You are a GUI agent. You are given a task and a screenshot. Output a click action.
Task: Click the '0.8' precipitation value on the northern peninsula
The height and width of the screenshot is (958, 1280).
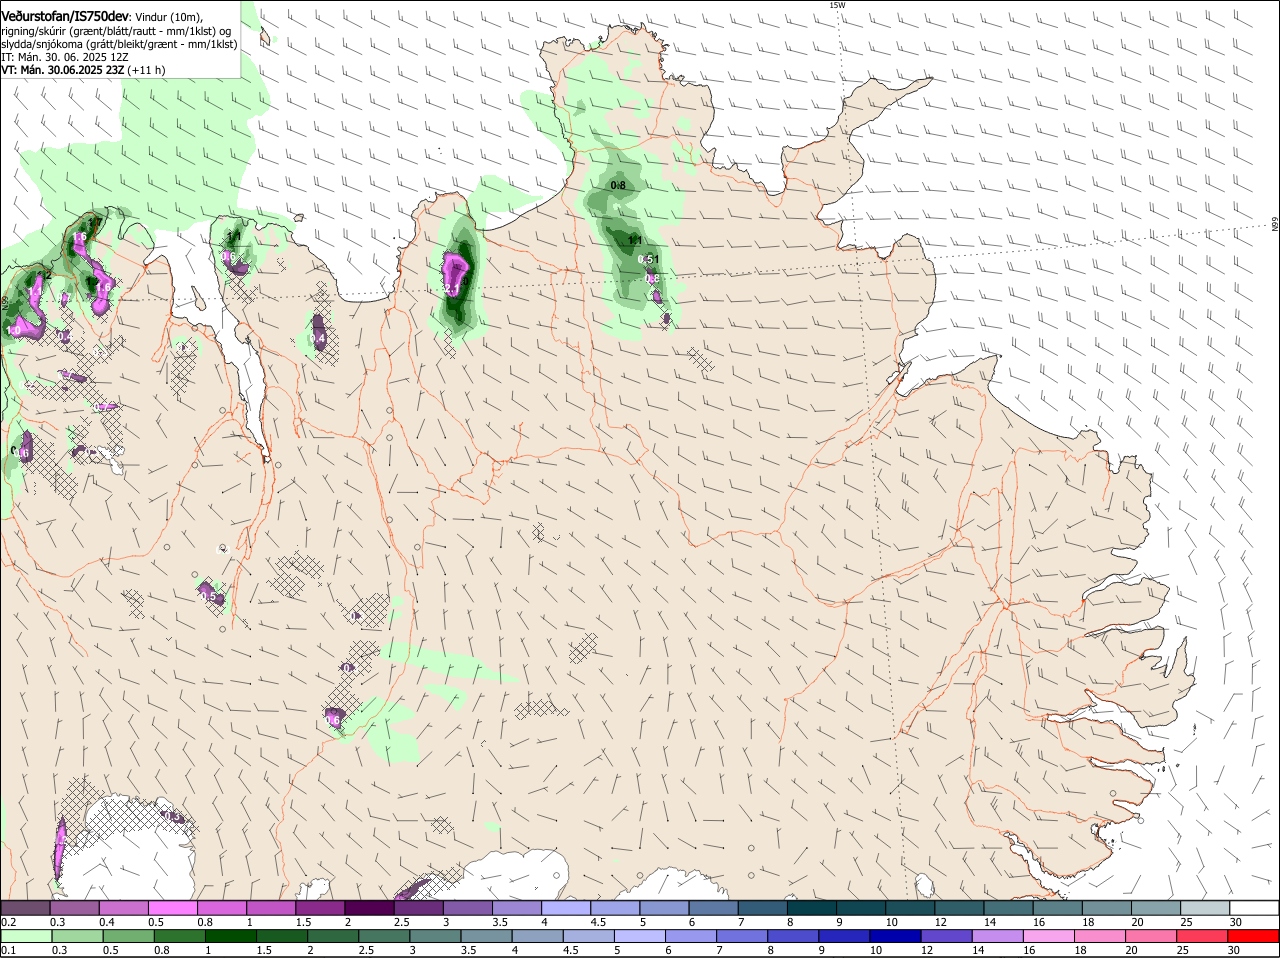(x=618, y=185)
